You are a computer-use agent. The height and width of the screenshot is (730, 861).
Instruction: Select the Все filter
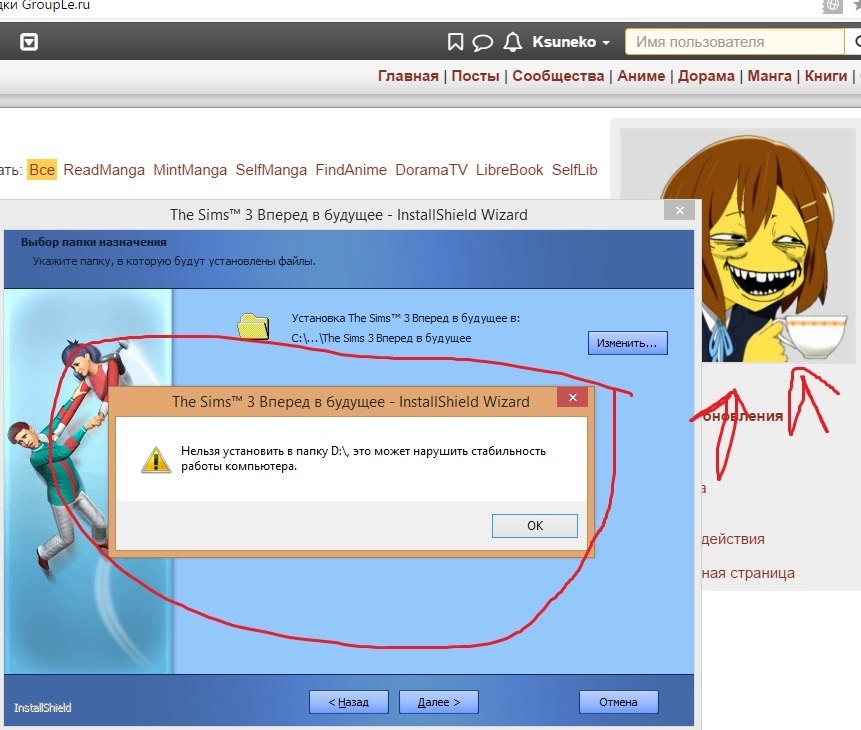click(x=42, y=170)
